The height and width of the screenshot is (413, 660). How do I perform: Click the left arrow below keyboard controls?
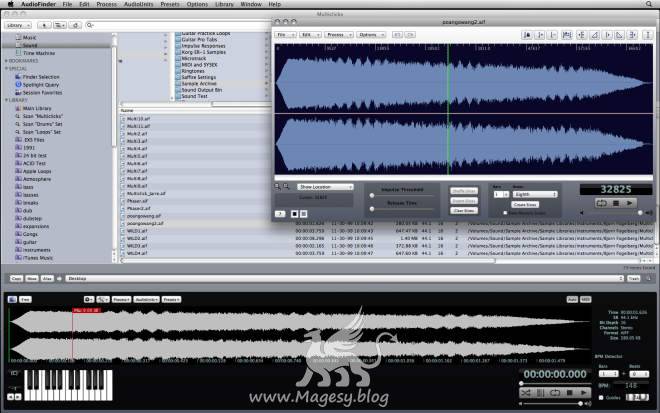click(x=11, y=397)
